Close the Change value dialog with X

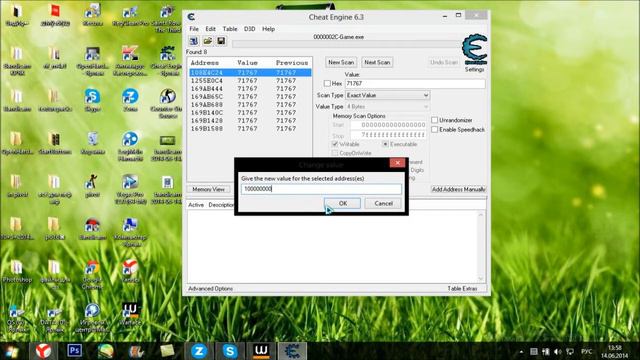397,163
